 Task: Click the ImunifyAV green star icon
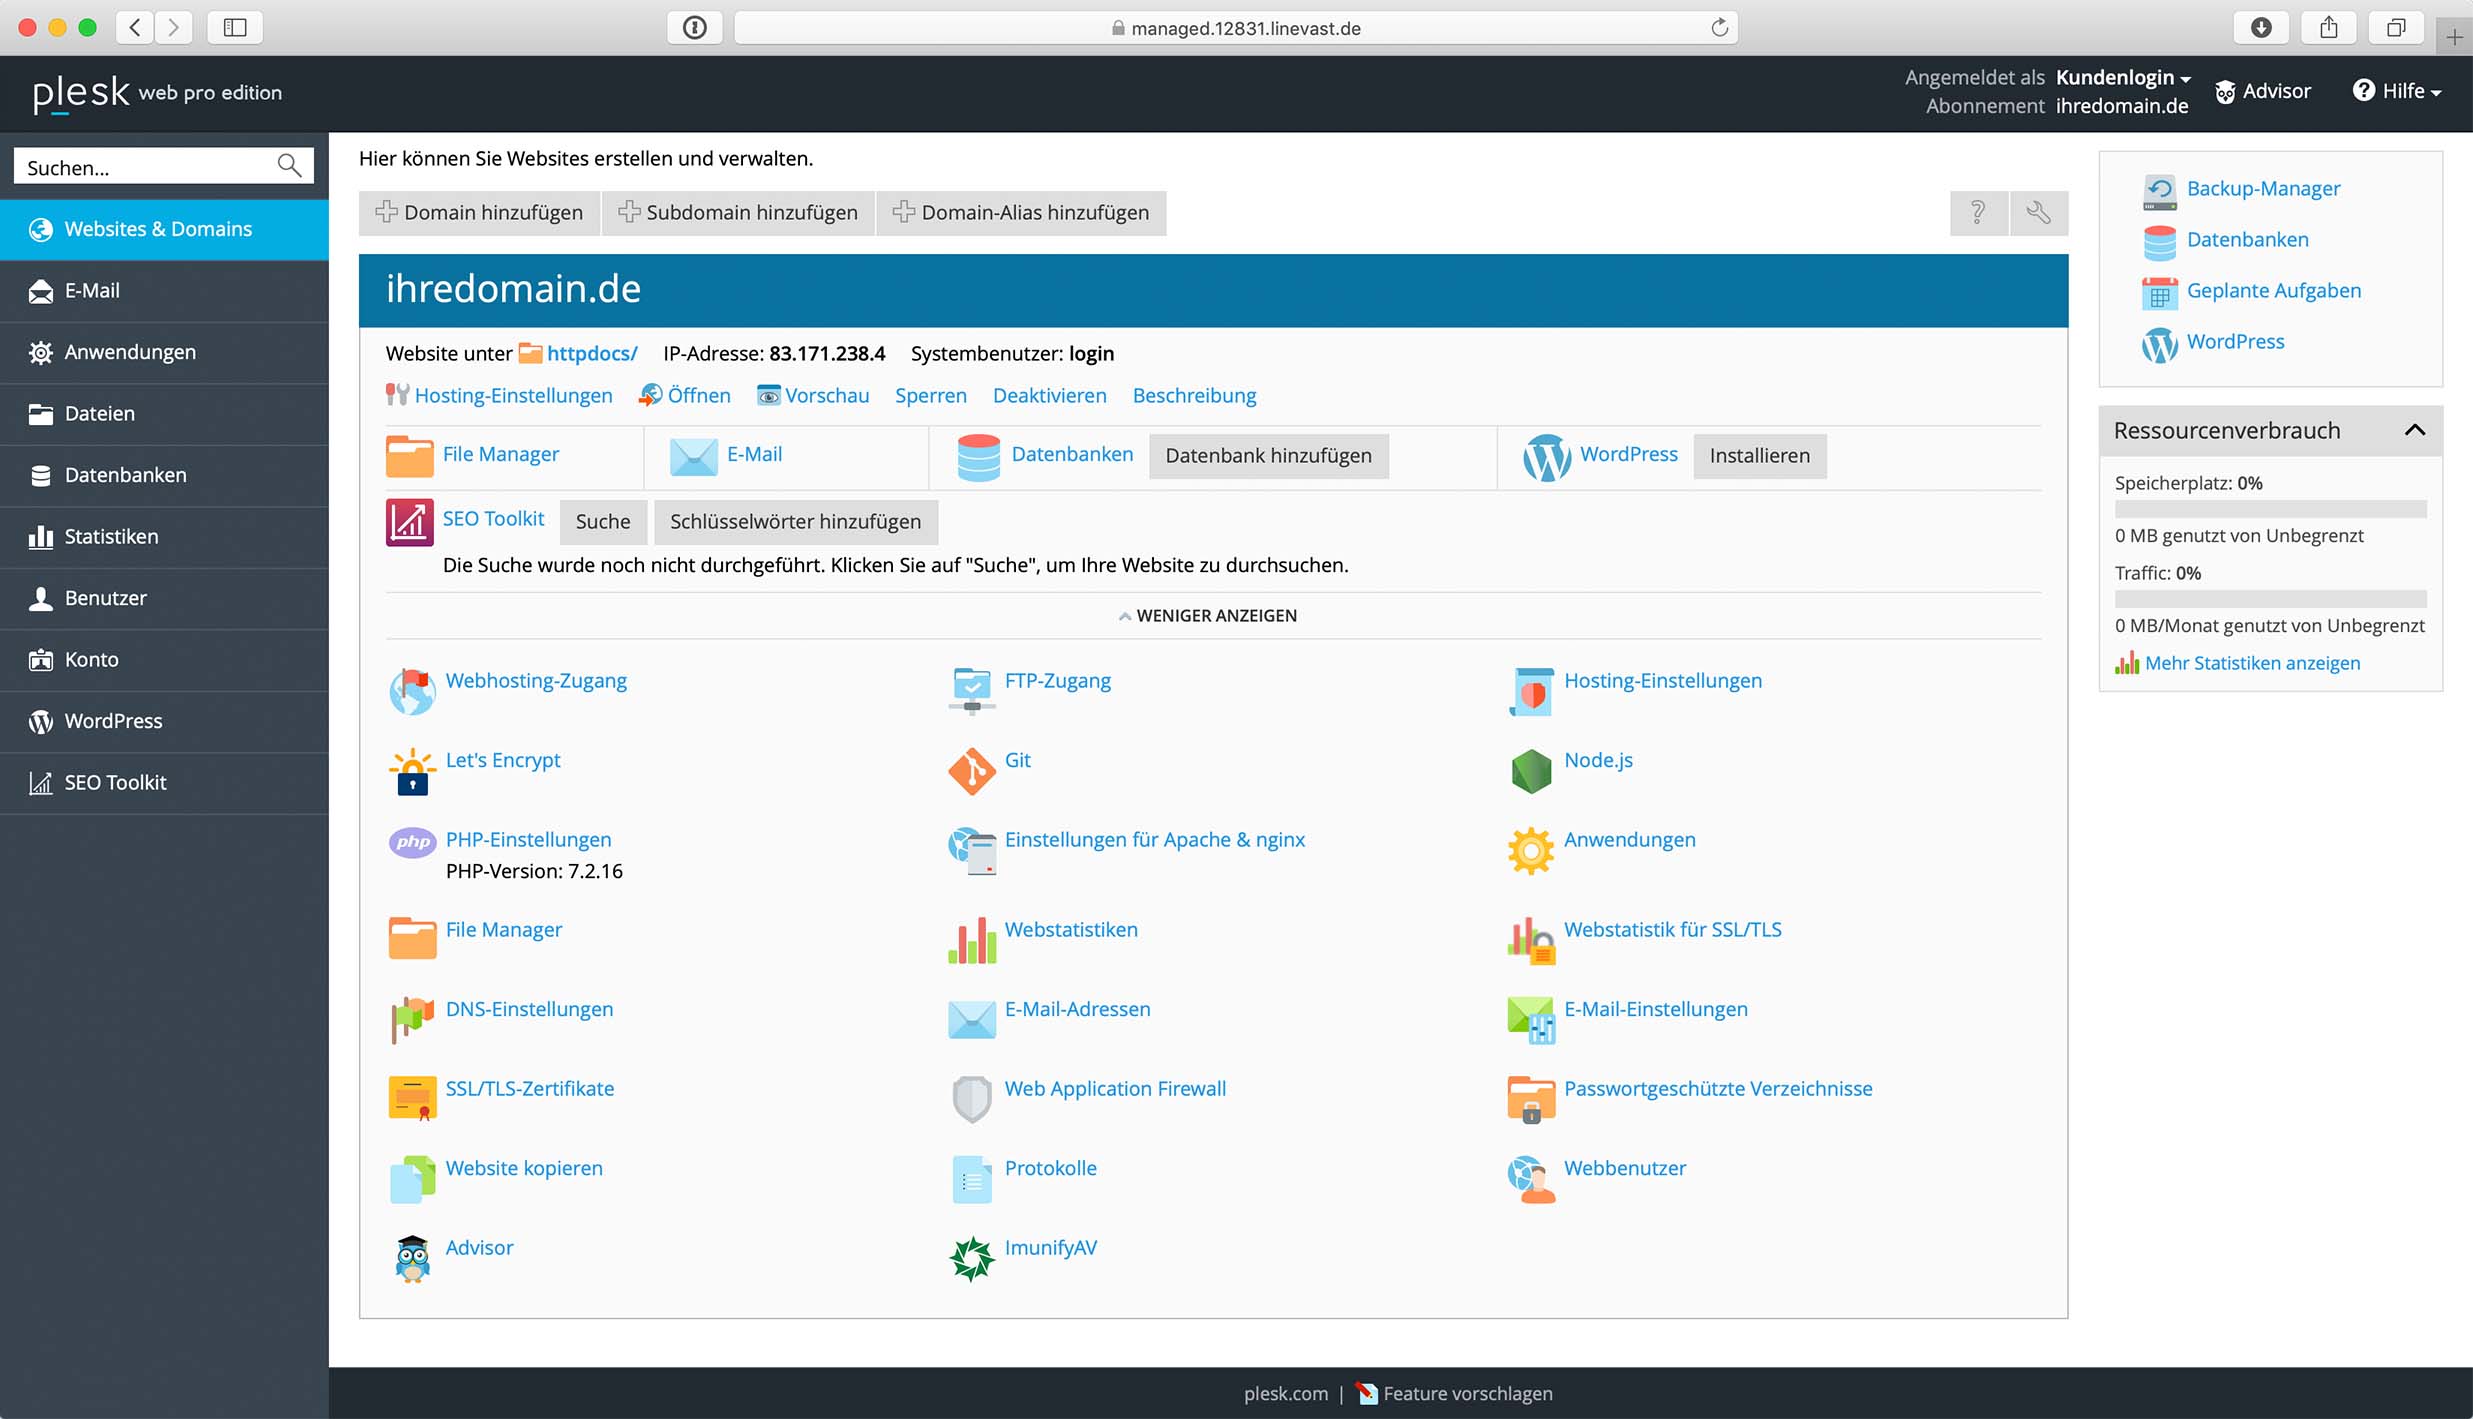coord(972,1259)
